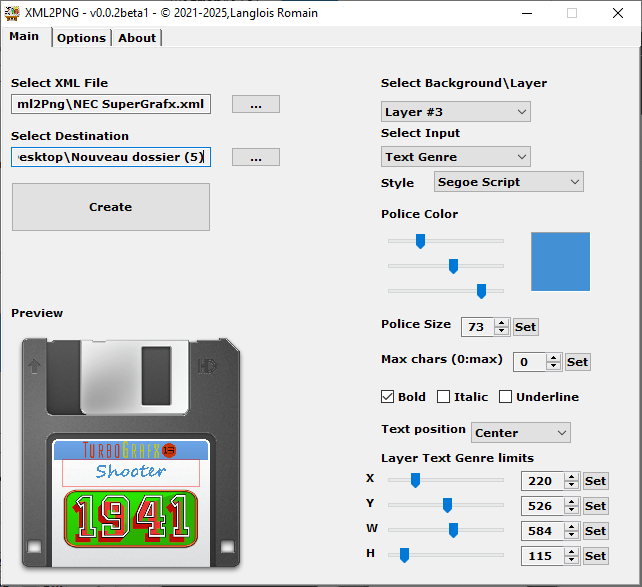Click the floppy disk preview image
Viewport: 642px width, 587px height.
point(131,453)
